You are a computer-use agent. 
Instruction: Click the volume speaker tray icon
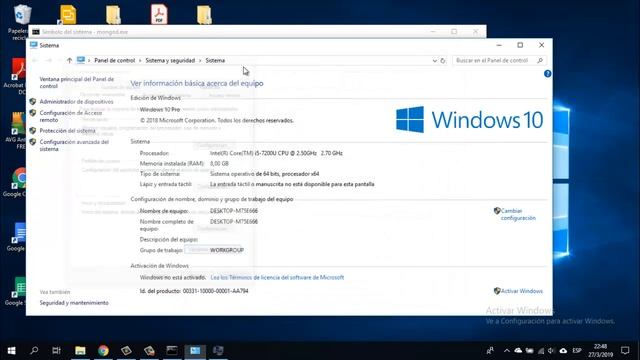point(551,350)
